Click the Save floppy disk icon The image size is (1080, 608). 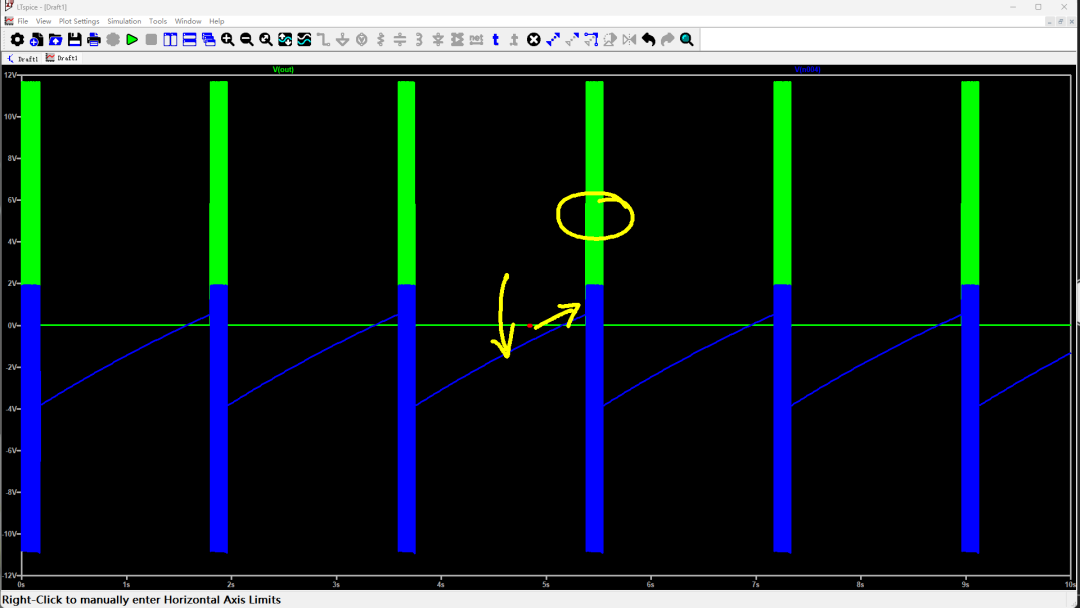[74, 39]
